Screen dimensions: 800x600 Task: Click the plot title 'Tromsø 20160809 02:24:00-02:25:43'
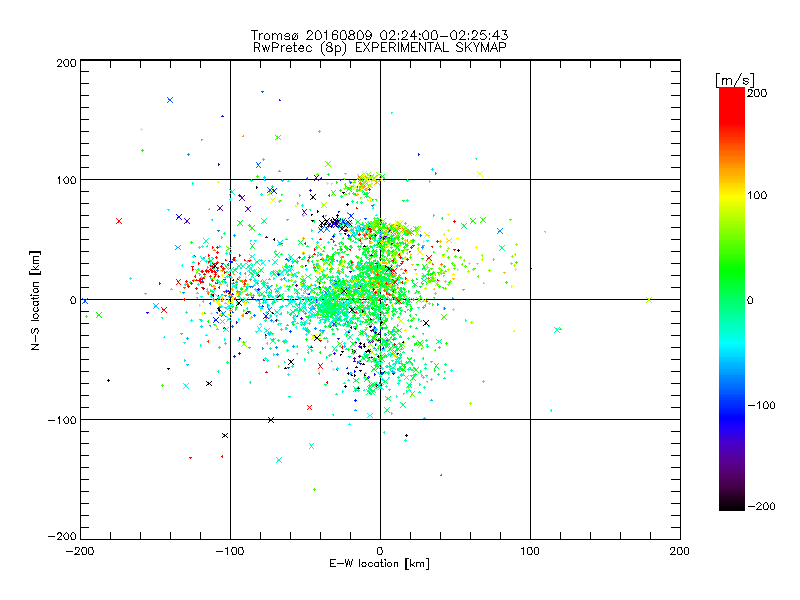pyautogui.click(x=379, y=35)
